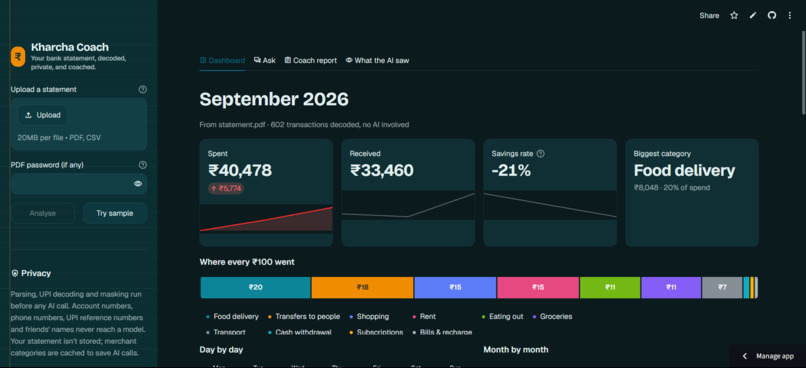Click the Spent red trend sparkline
The image size is (806, 368).
pos(266,219)
